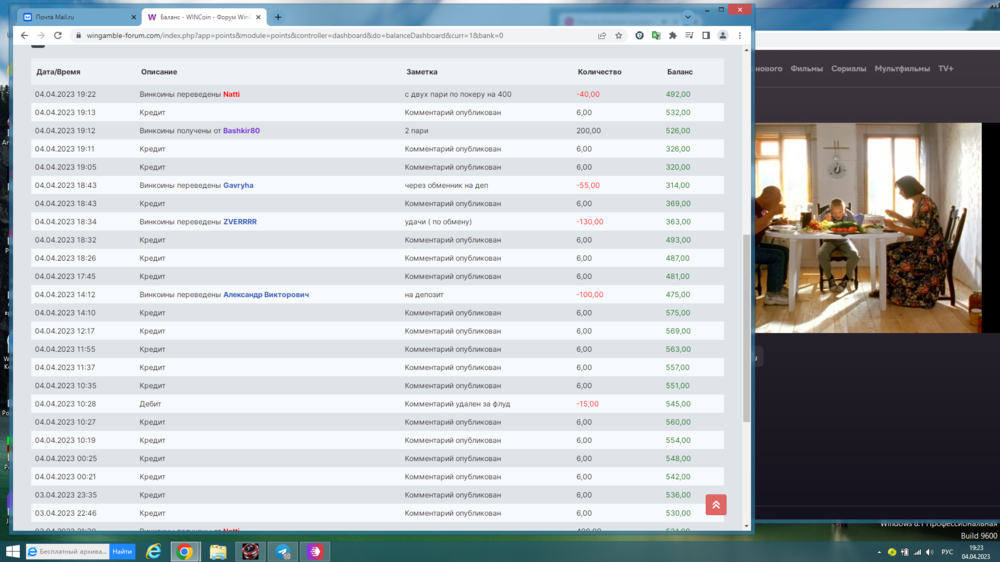Image resolution: width=1000 pixels, height=562 pixels.
Task: Open the Chrome three-dot menu
Action: (740, 35)
